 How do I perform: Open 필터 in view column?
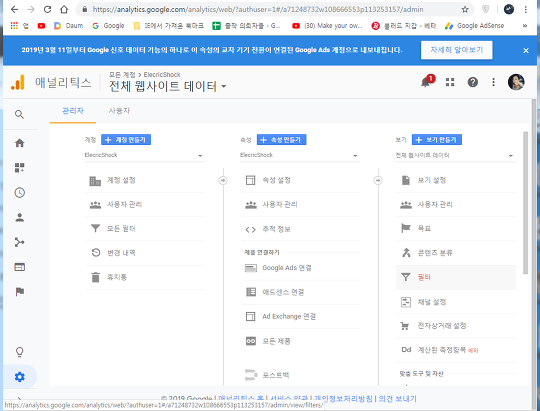pos(456,277)
